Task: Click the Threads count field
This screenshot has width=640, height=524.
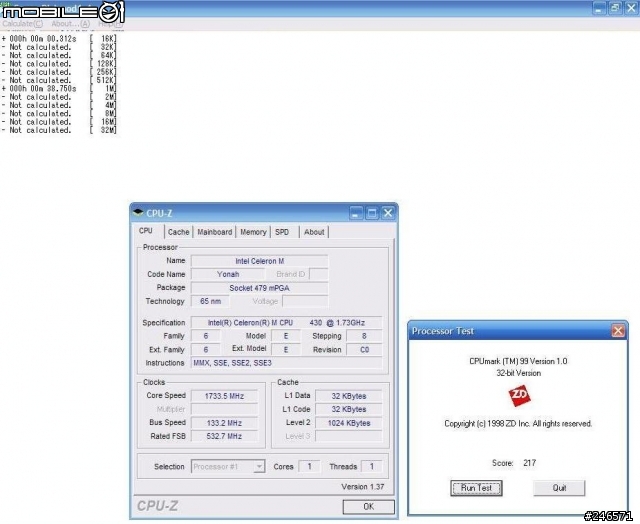Action: 371,466
